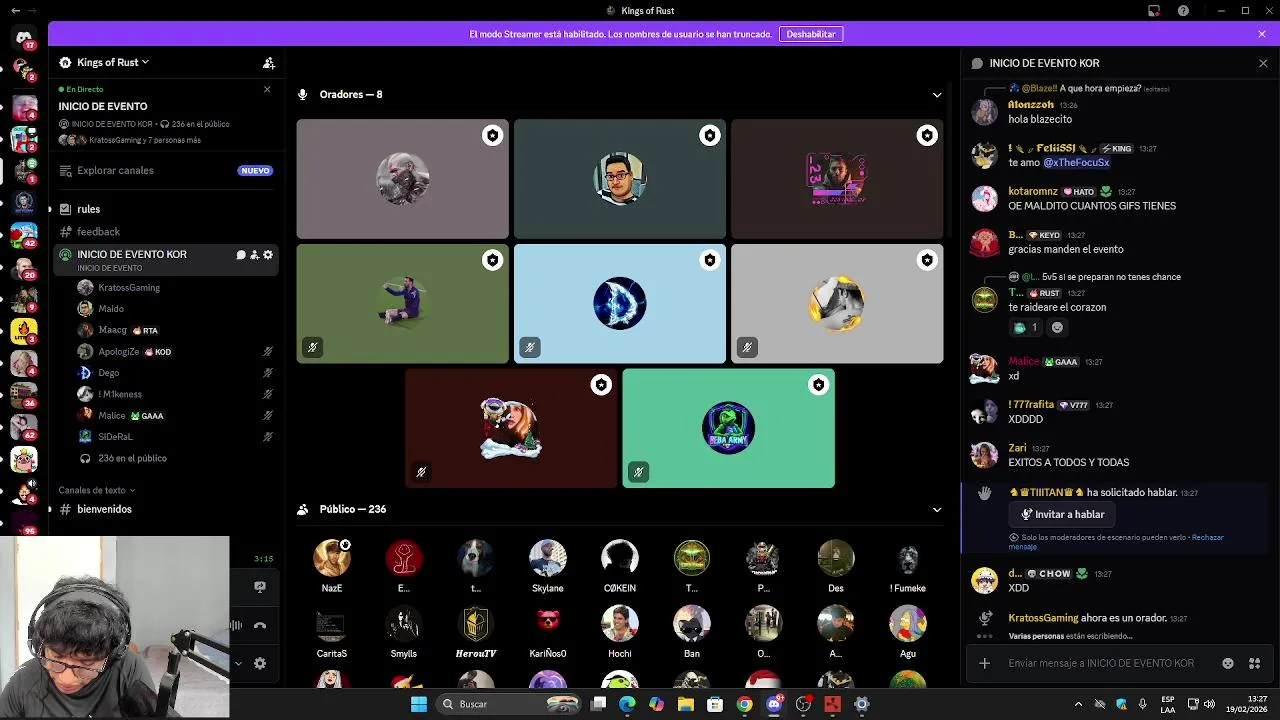Open Google Chrome from taskbar
The height and width of the screenshot is (720, 1280).
(x=744, y=704)
